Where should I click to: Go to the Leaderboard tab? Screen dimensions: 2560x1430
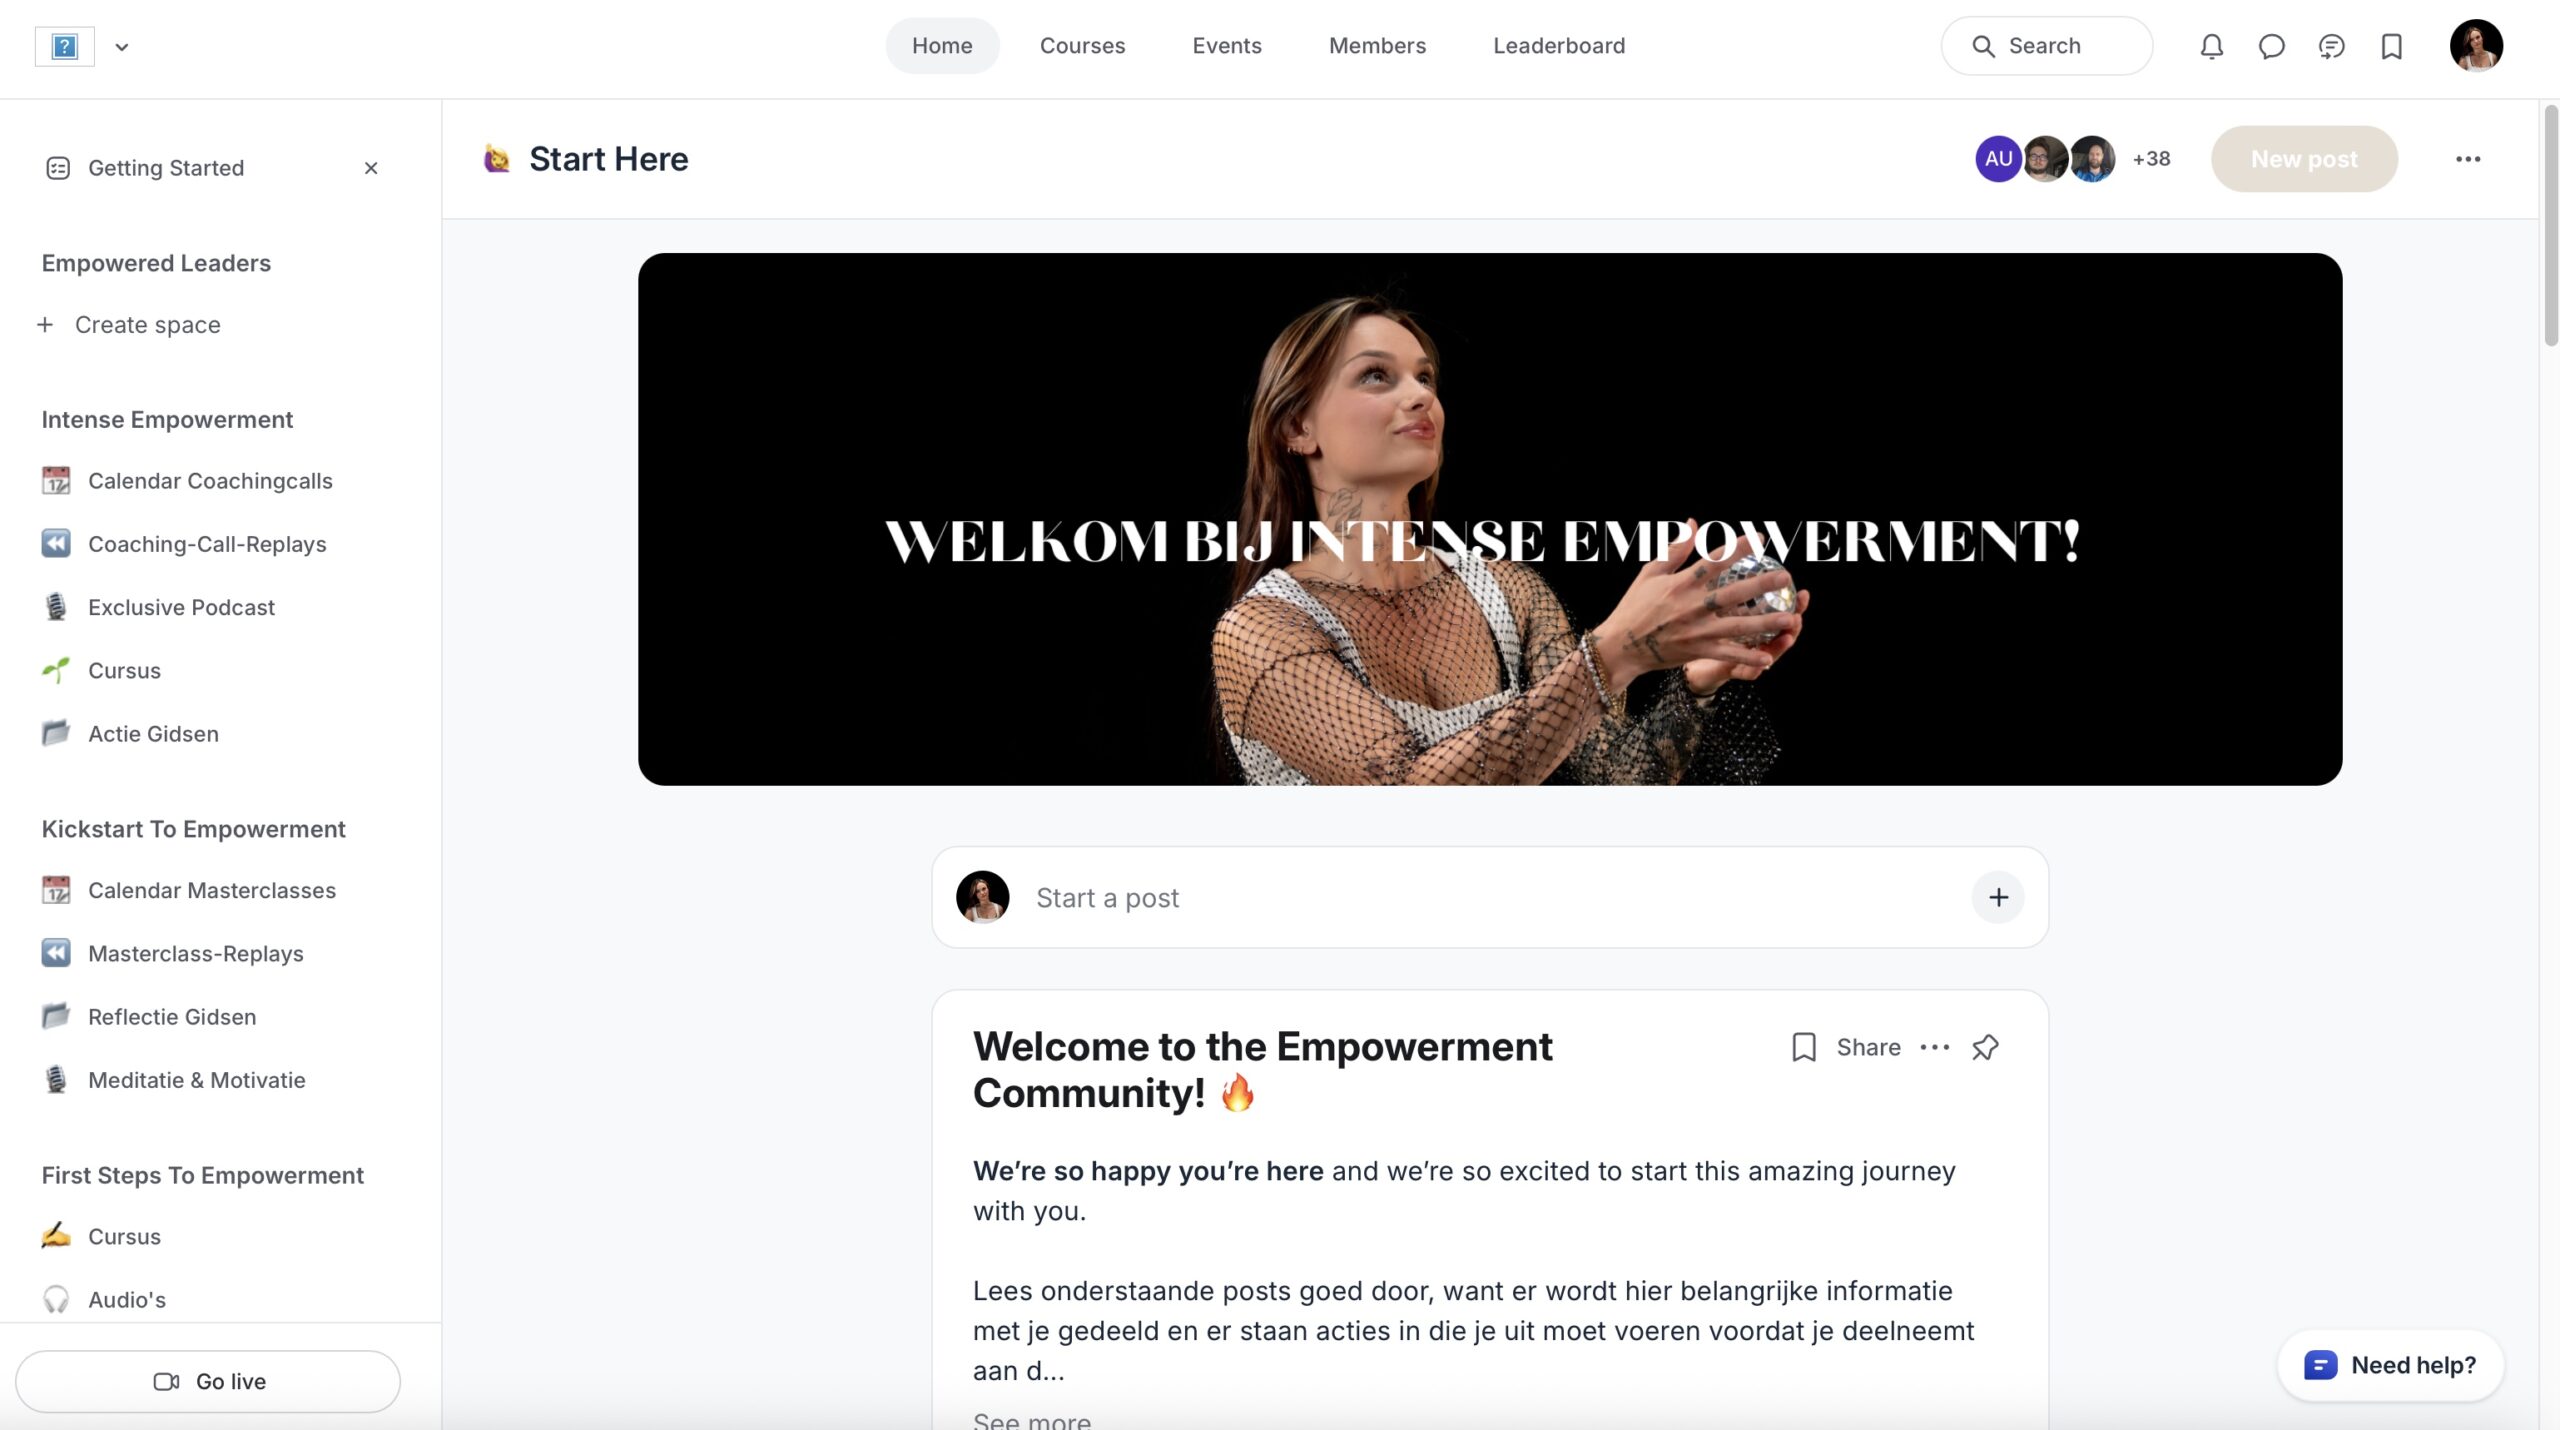(x=1559, y=46)
